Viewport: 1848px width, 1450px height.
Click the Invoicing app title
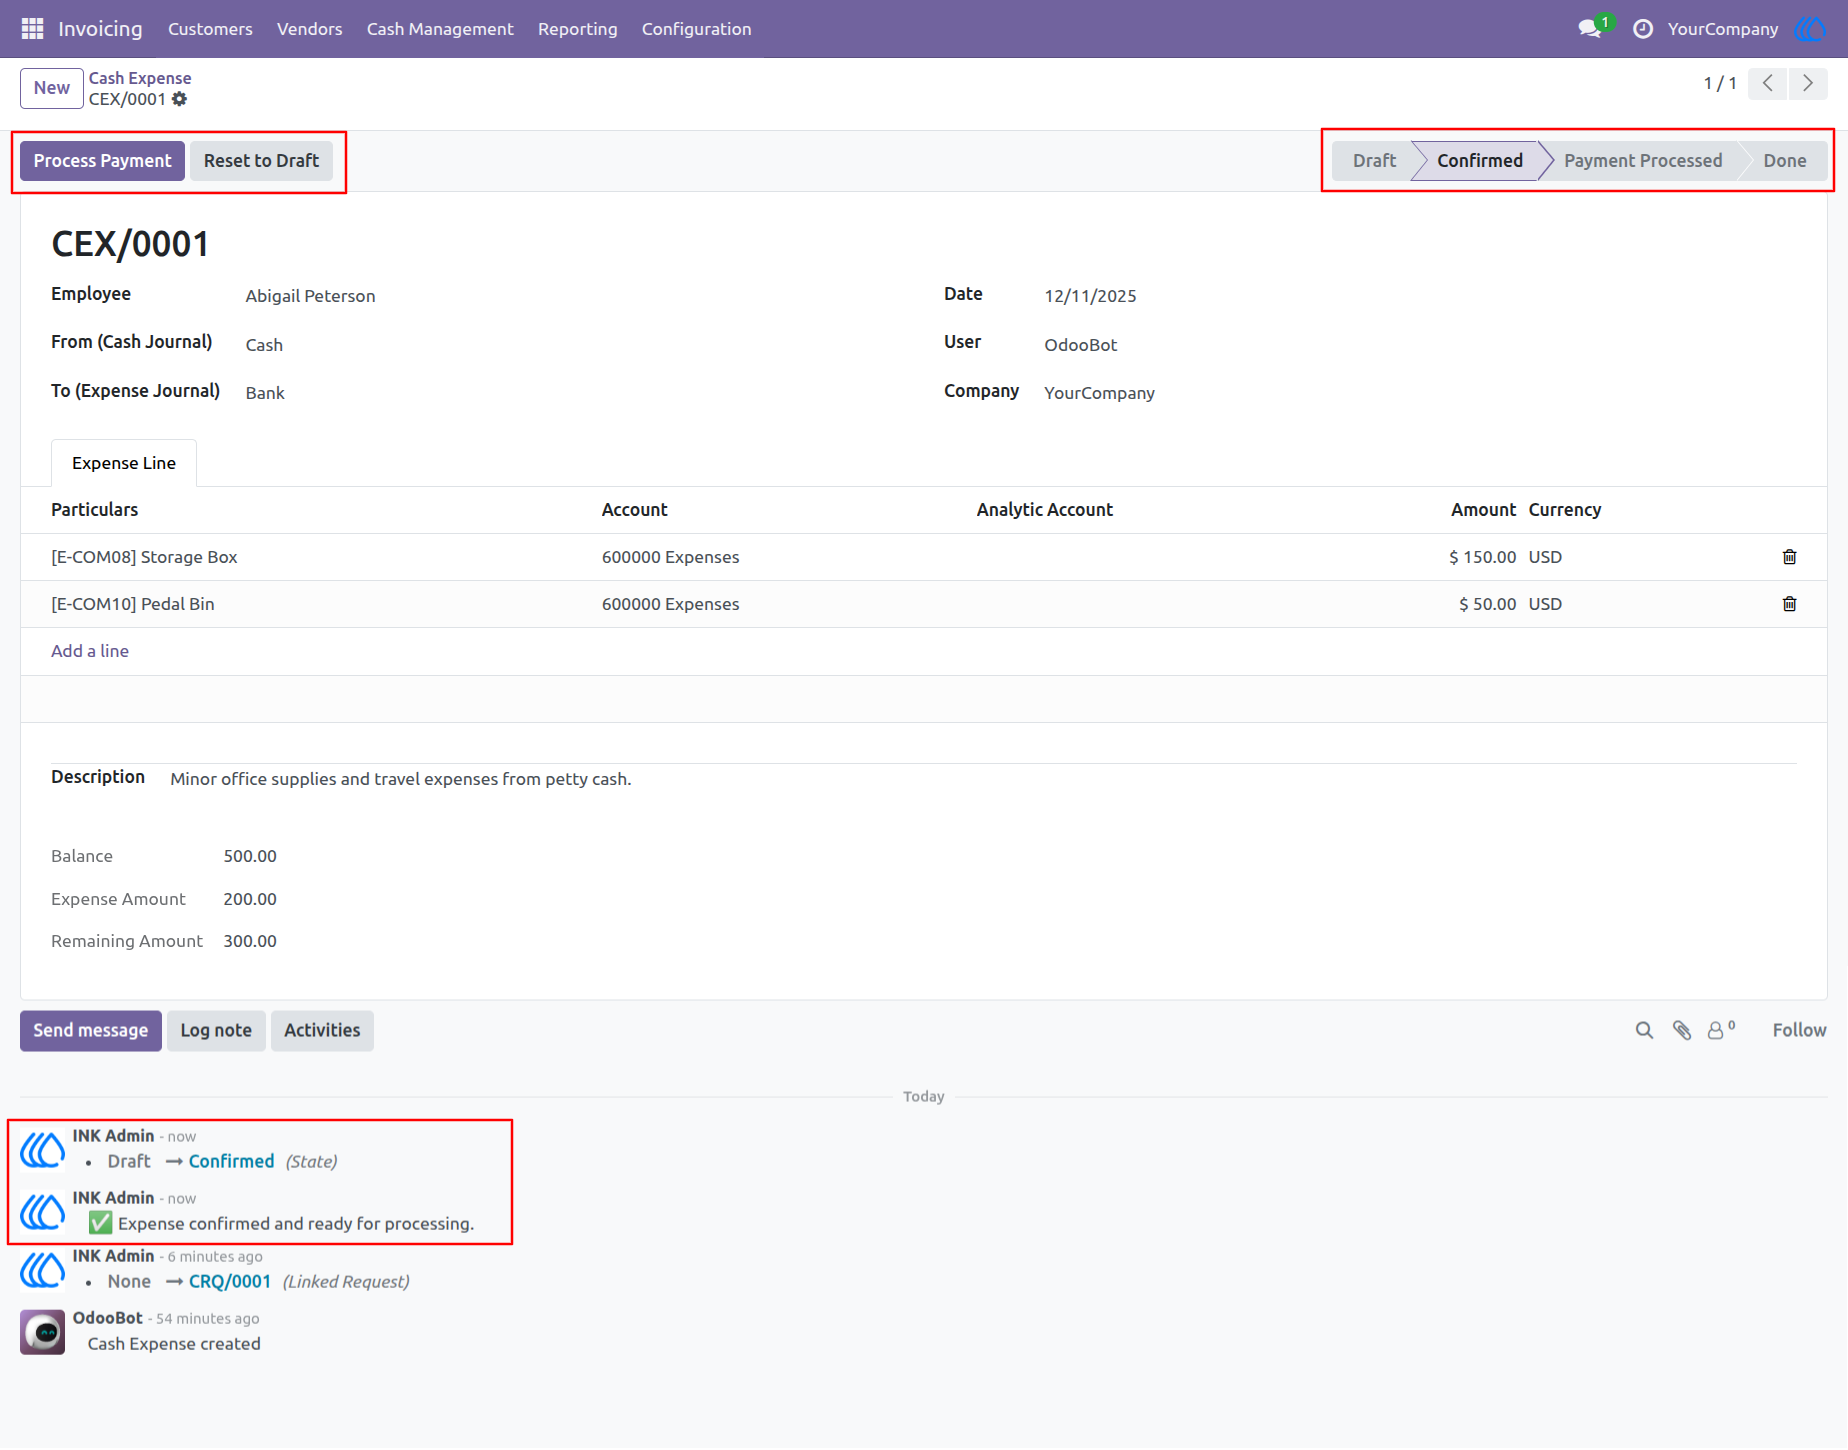pos(100,29)
